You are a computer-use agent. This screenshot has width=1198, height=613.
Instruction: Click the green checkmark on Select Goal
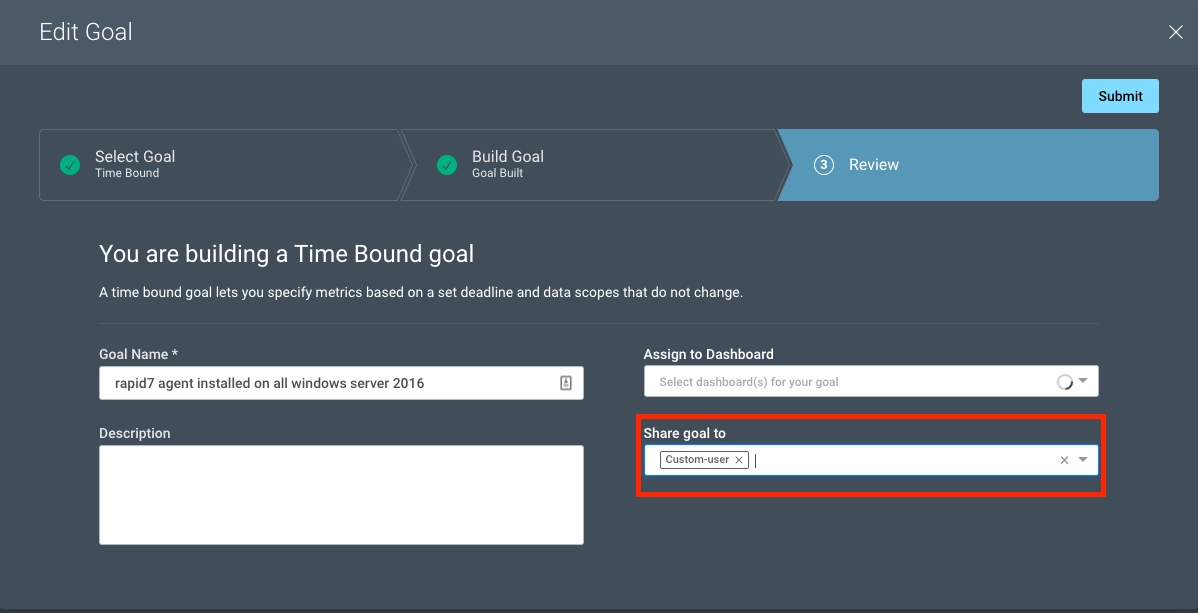(70, 165)
